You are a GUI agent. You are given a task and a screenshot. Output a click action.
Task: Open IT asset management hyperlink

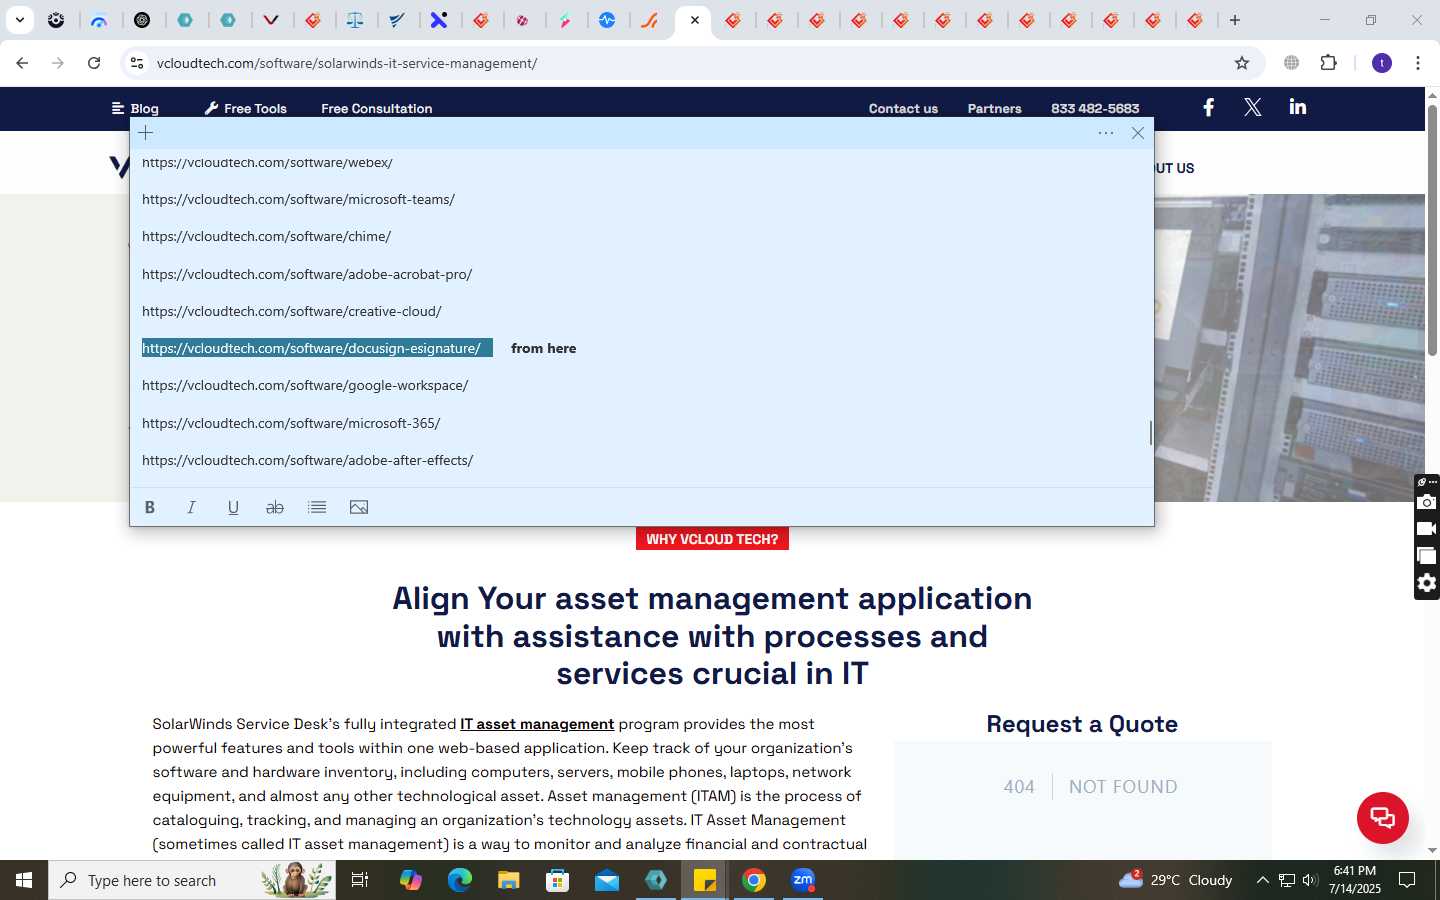click(x=537, y=724)
